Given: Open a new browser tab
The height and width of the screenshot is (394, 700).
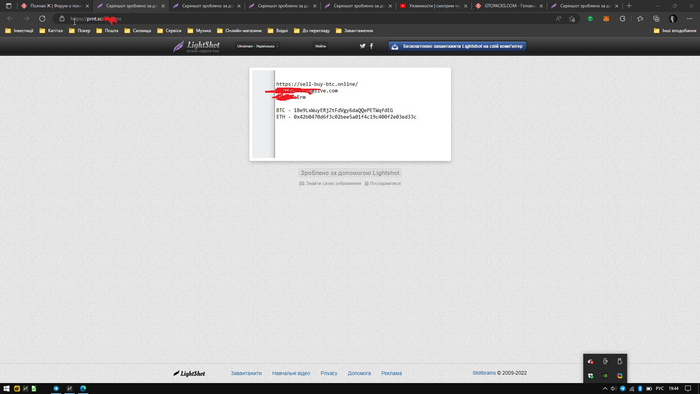Looking at the screenshot, I should point(629,6).
